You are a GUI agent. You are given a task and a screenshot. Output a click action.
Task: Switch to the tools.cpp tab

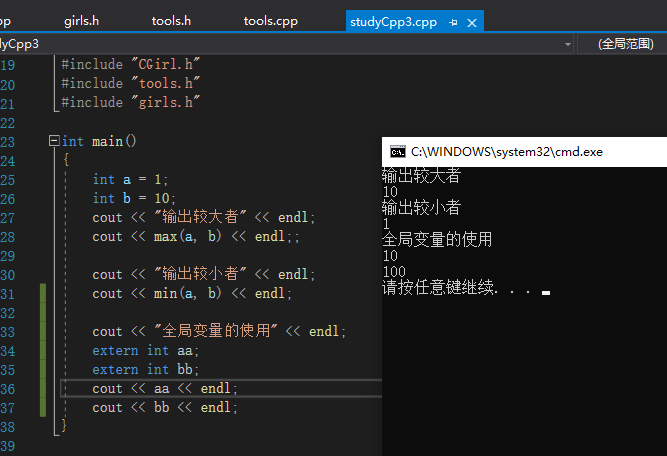point(271,21)
